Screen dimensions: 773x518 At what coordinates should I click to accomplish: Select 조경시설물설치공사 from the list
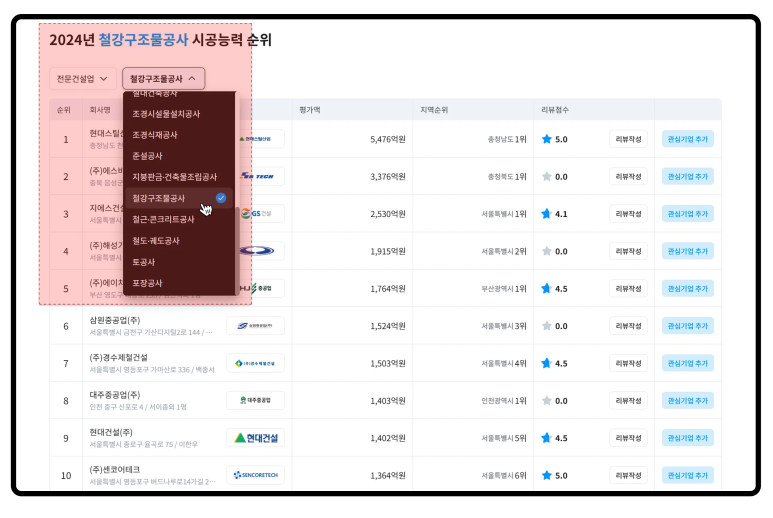(178, 114)
